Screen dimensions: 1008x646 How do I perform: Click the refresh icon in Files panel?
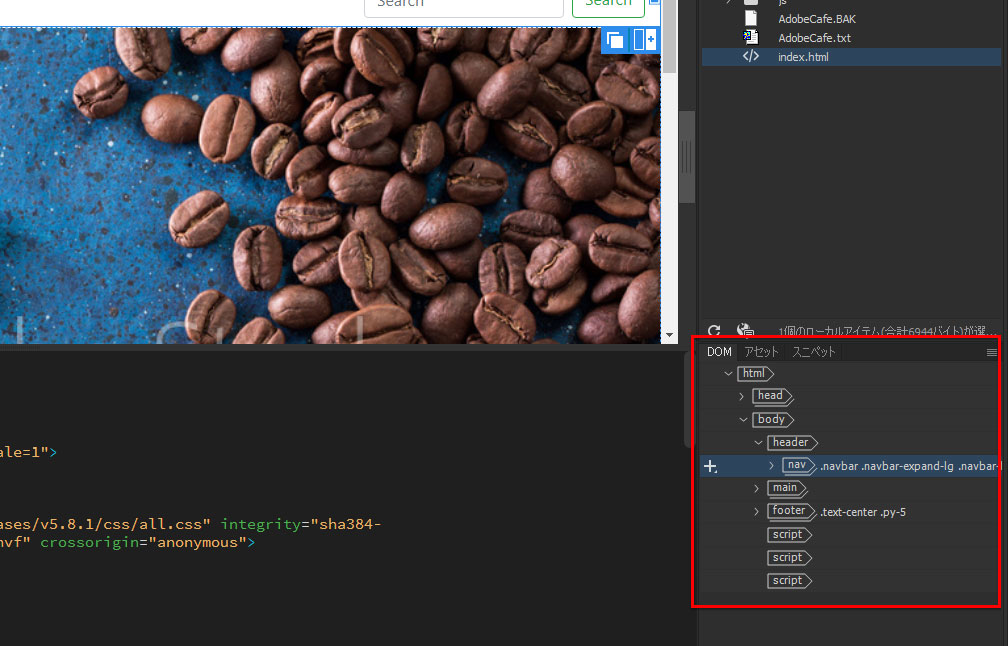coord(714,331)
